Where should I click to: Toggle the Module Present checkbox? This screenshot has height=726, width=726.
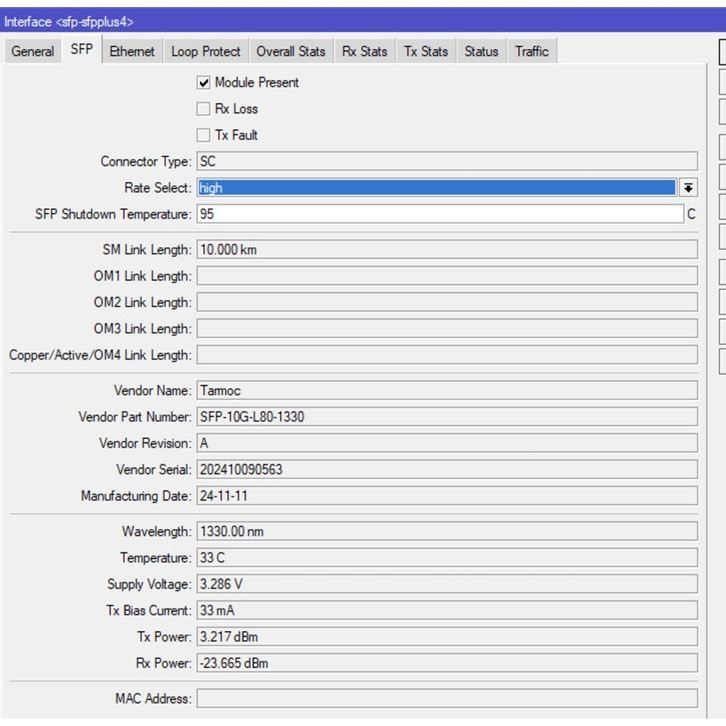[x=204, y=83]
